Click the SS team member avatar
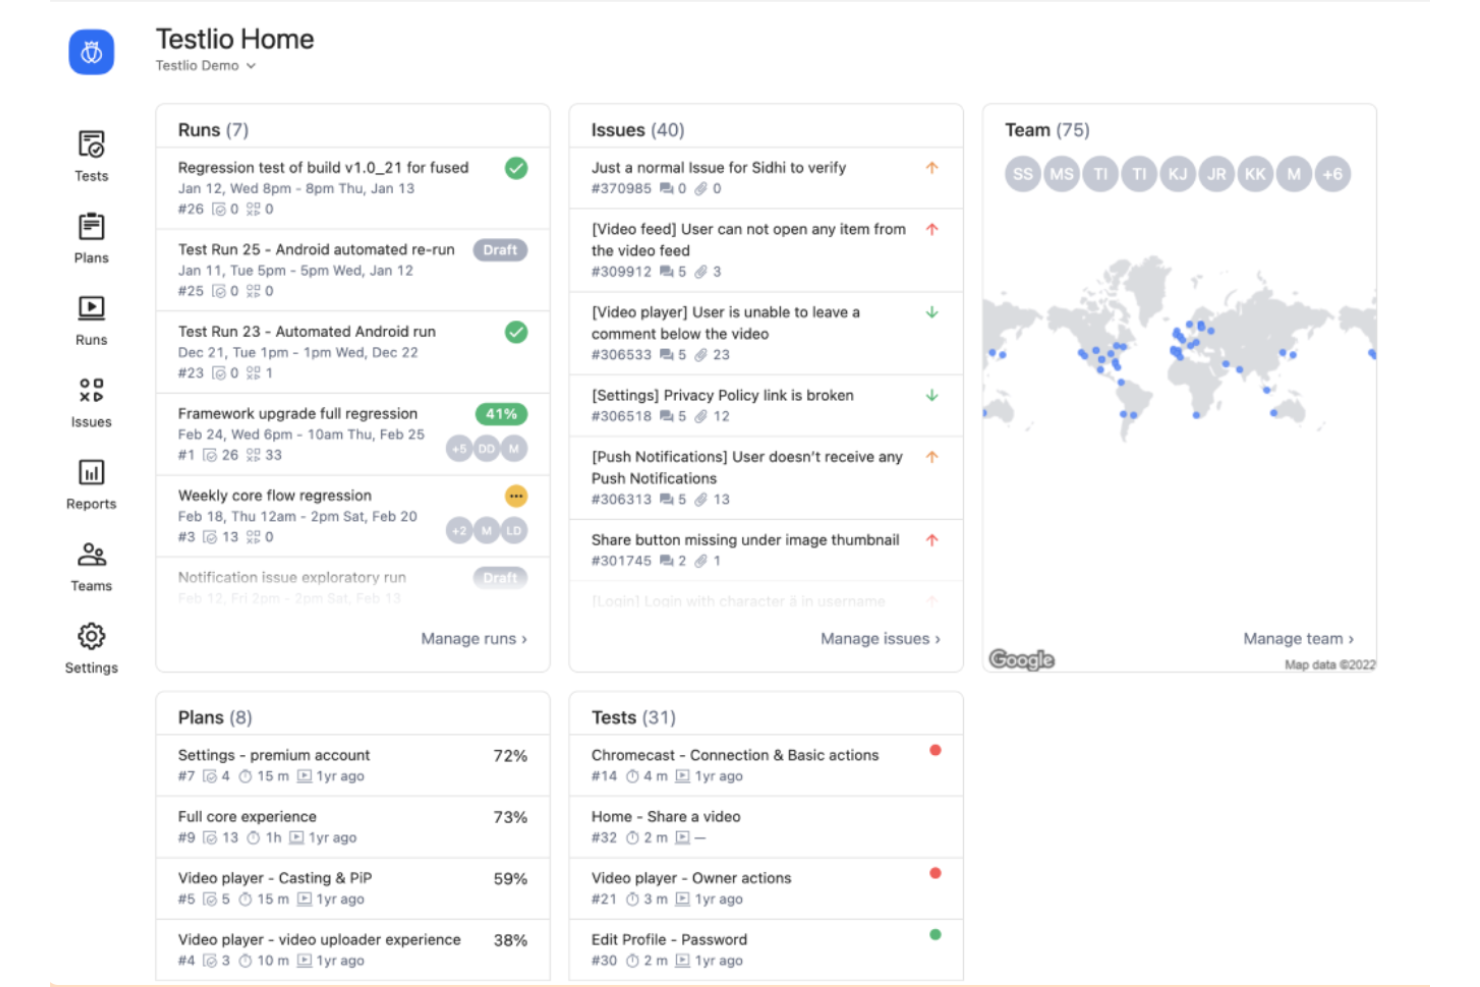1480x987 pixels. (1022, 173)
